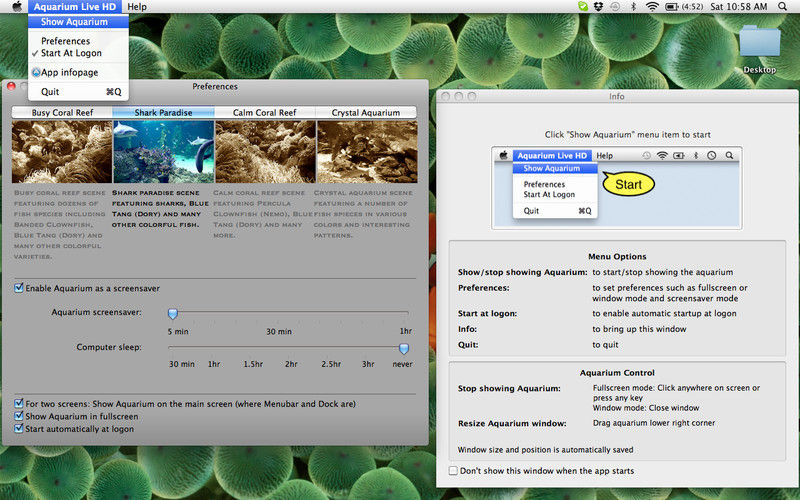This screenshot has width=800, height=500.
Task: Choose Show Aquarium menu item
Action: point(78,21)
